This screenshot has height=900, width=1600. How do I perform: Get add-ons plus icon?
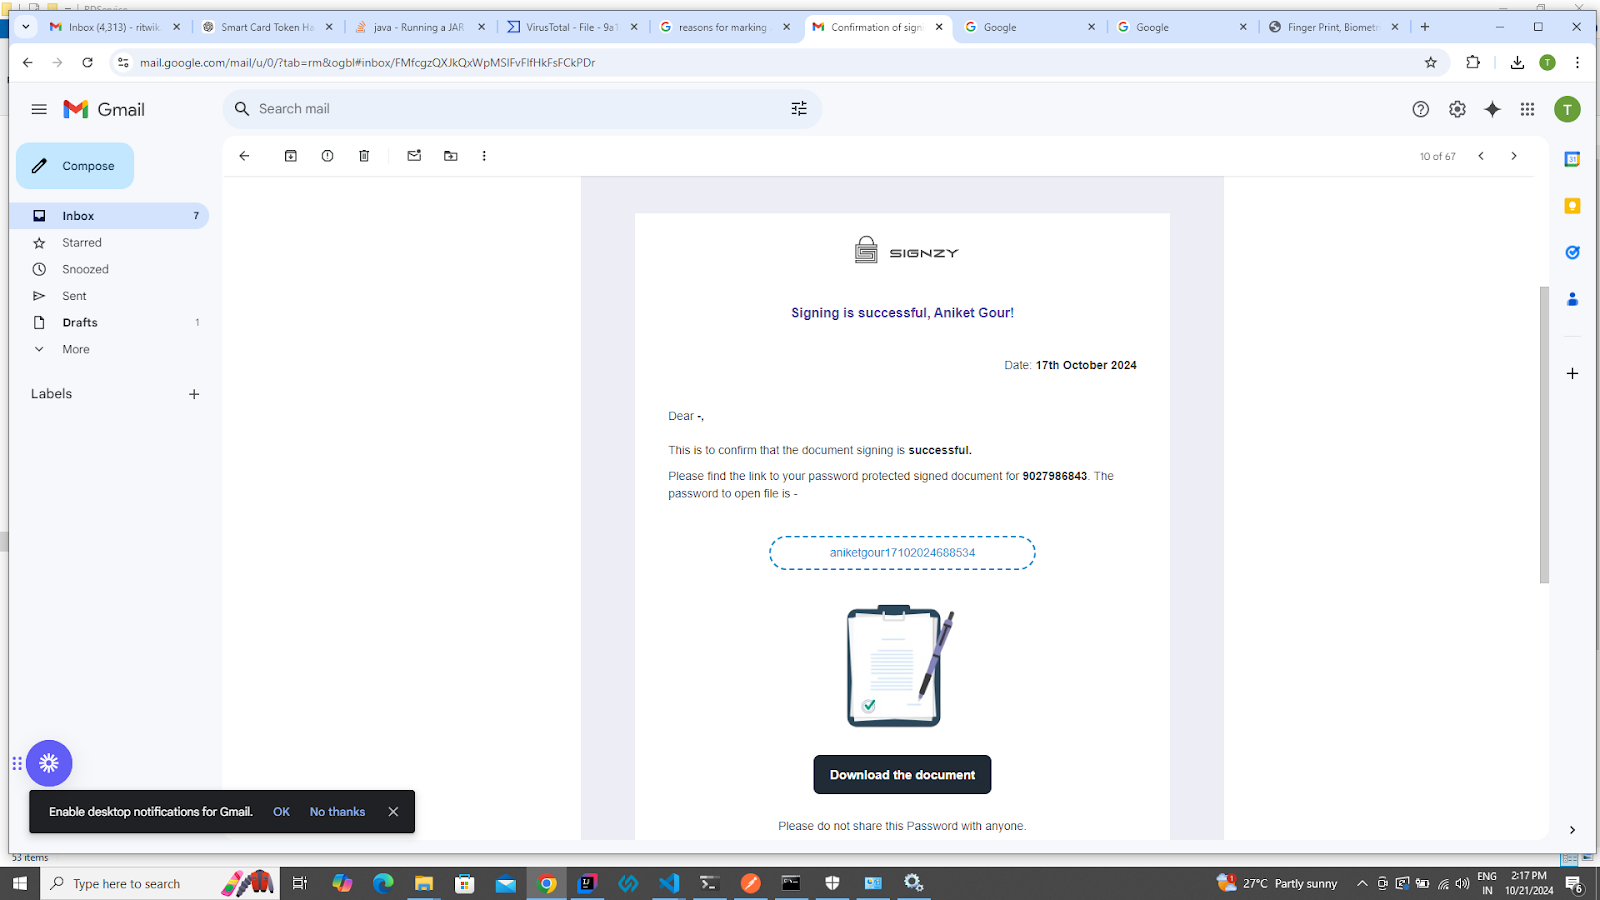1572,373
